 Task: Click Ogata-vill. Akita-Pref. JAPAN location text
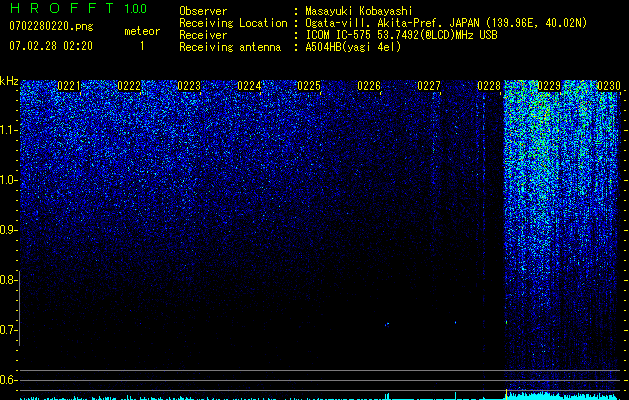pyautogui.click(x=446, y=23)
